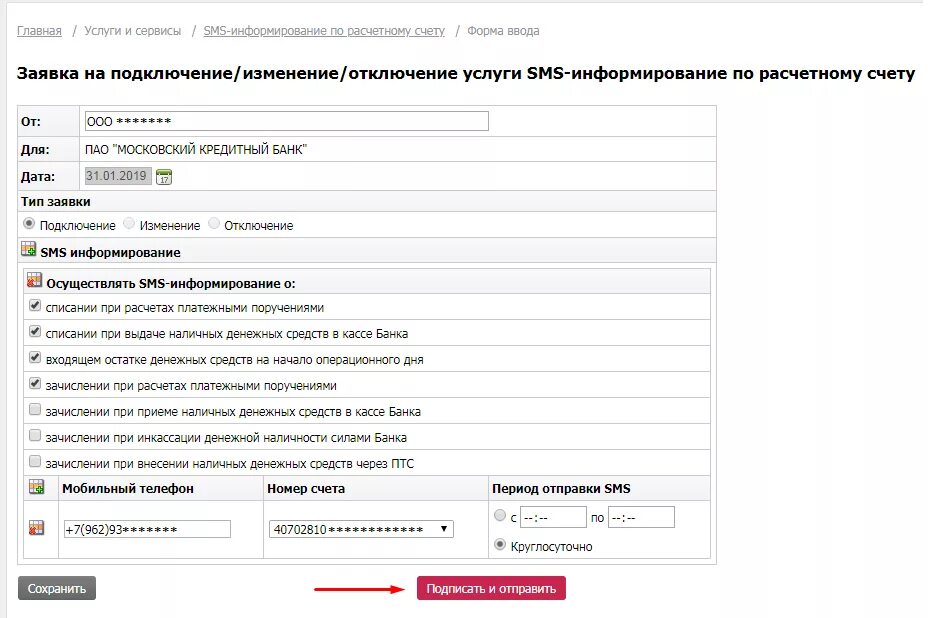Screen dimensions: 932x618
Task: Tick зачислении при внесении через ПТС
Action: pos(35,461)
